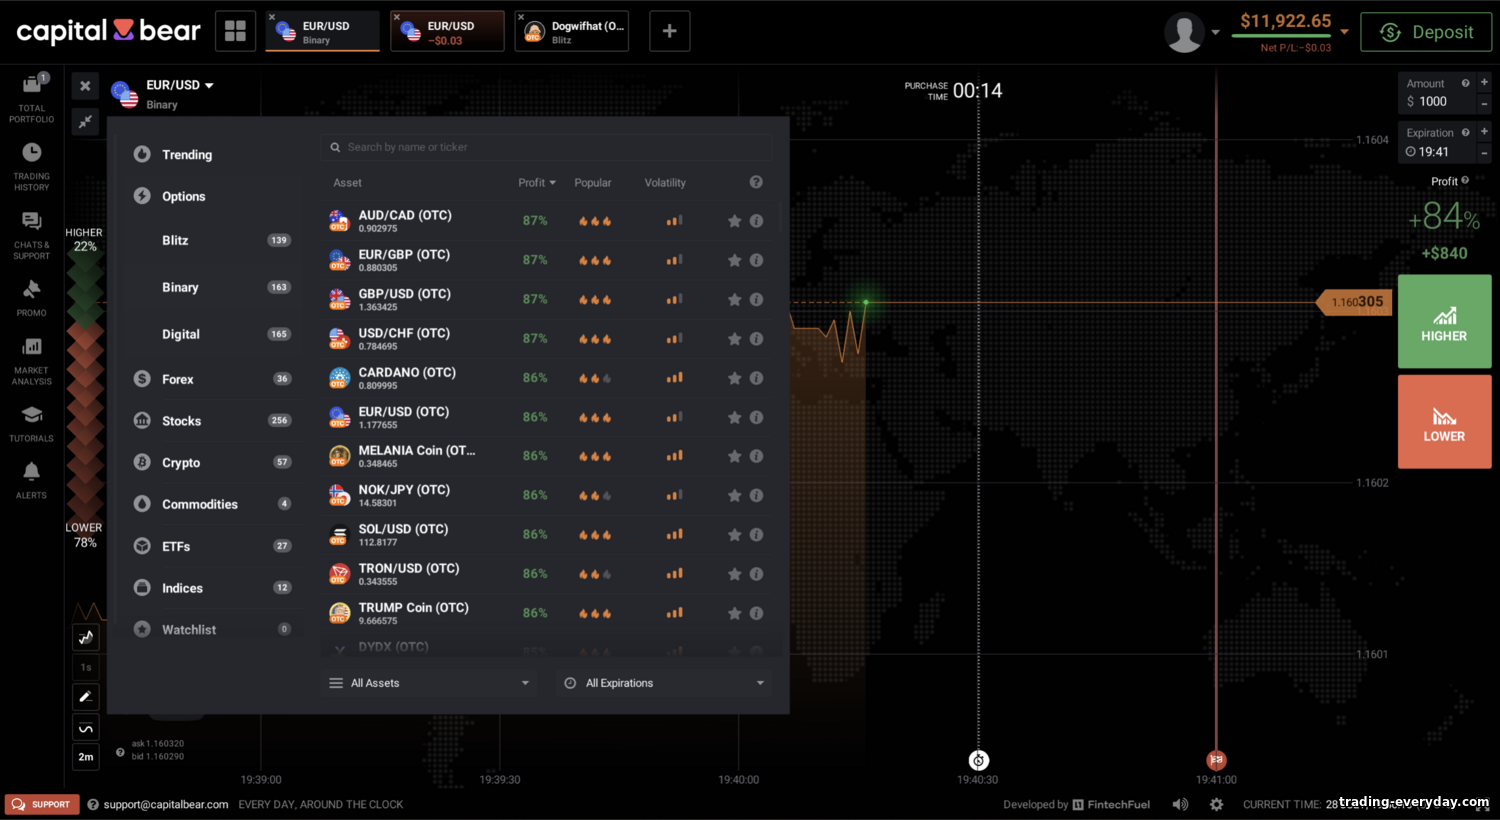The image size is (1500, 820).
Task: Click the green HIGHER button
Action: 1444,321
